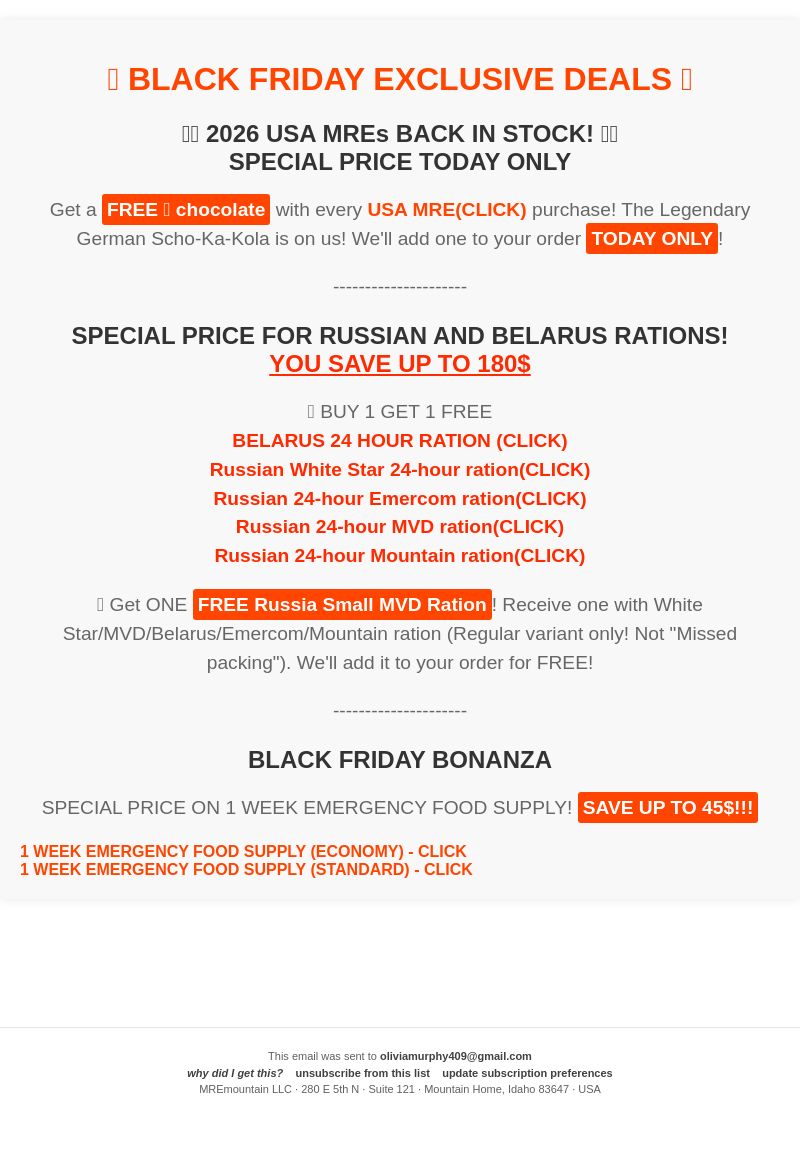
Task: Click 'unsubscribe from this list' link
Action: (362, 1073)
